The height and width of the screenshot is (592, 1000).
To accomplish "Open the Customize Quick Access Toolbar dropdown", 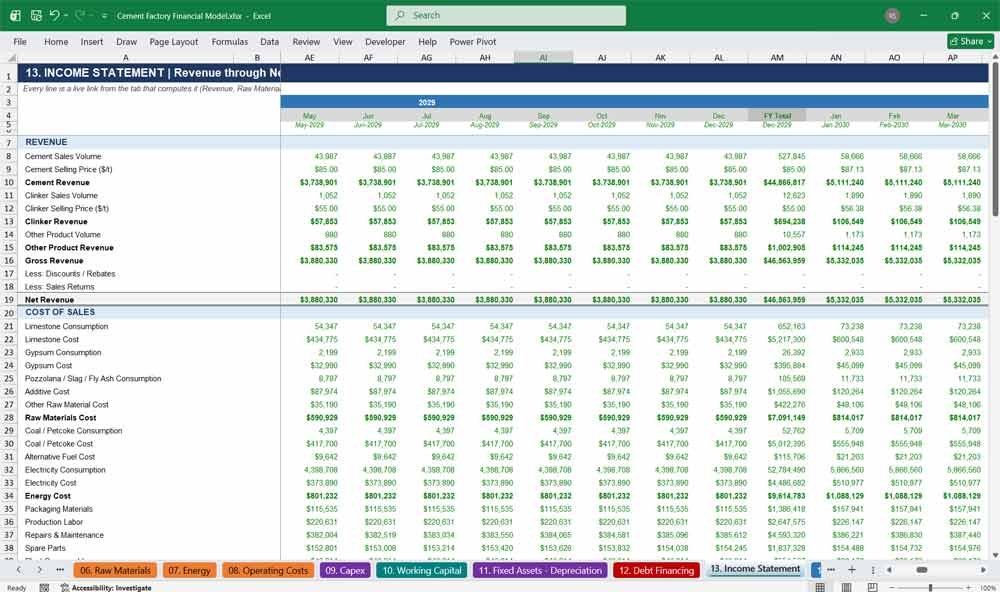I will coord(104,16).
